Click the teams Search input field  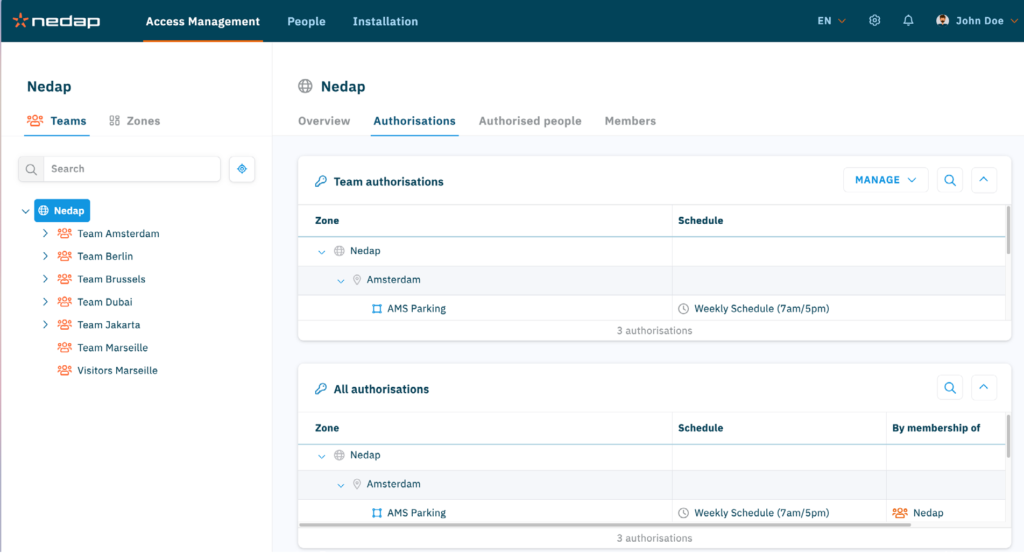(x=130, y=169)
